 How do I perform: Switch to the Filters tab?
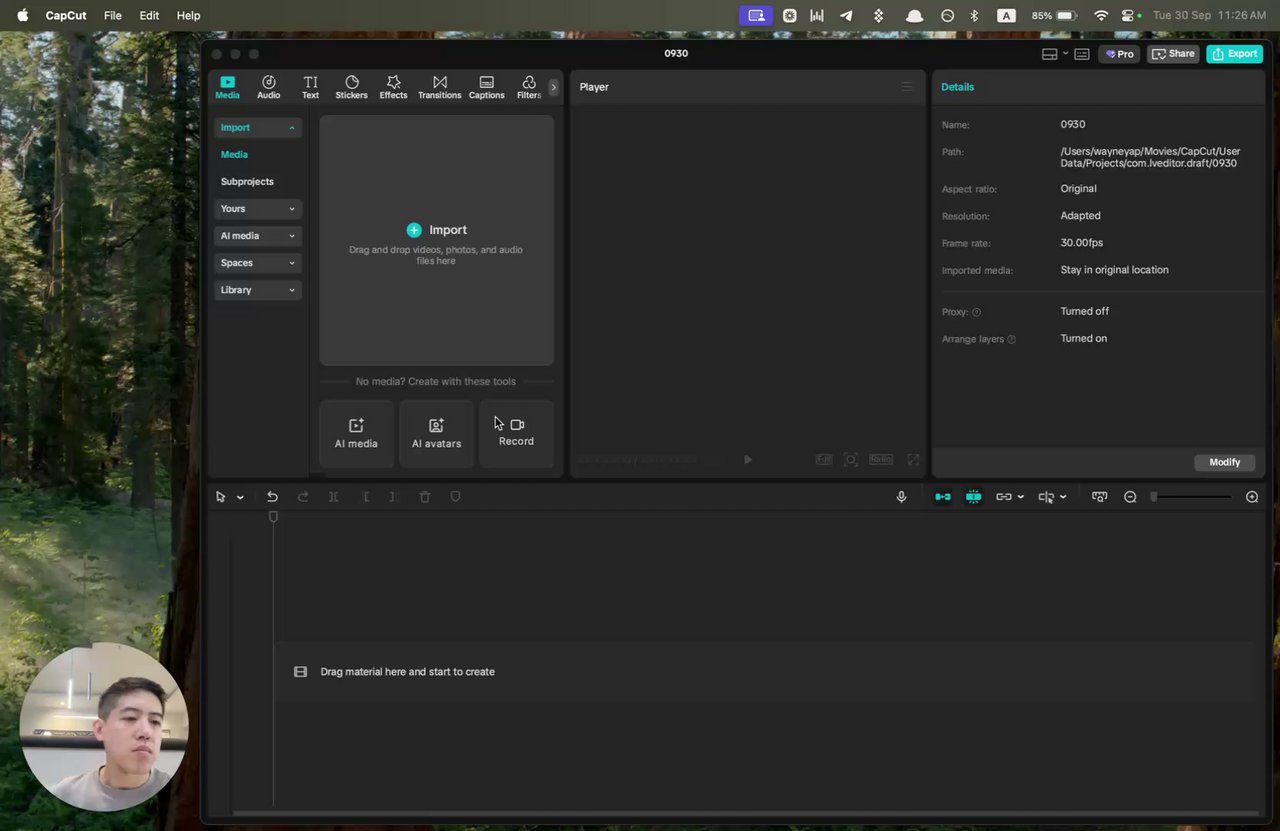pyautogui.click(x=529, y=87)
